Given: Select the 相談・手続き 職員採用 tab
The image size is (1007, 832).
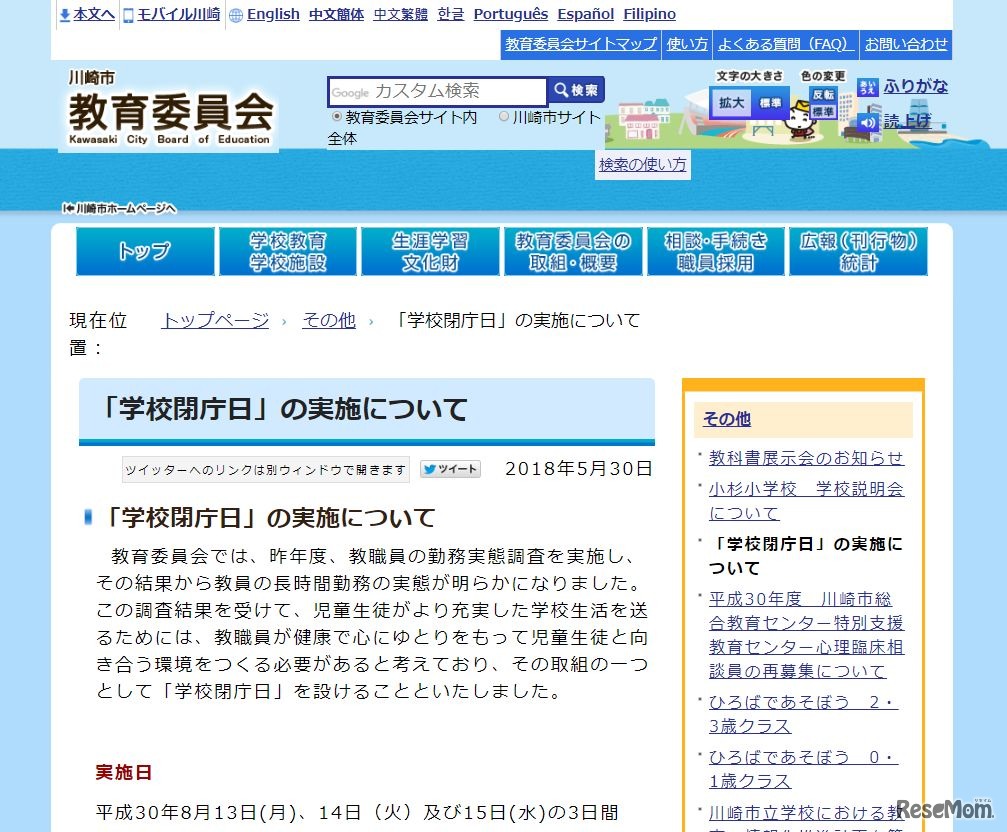Looking at the screenshot, I should pos(716,251).
